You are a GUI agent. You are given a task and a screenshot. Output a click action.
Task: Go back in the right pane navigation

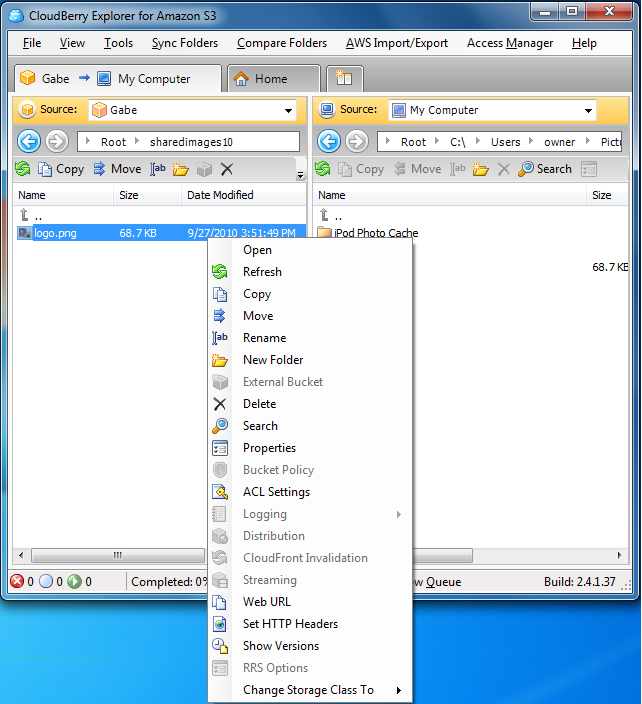click(x=329, y=142)
